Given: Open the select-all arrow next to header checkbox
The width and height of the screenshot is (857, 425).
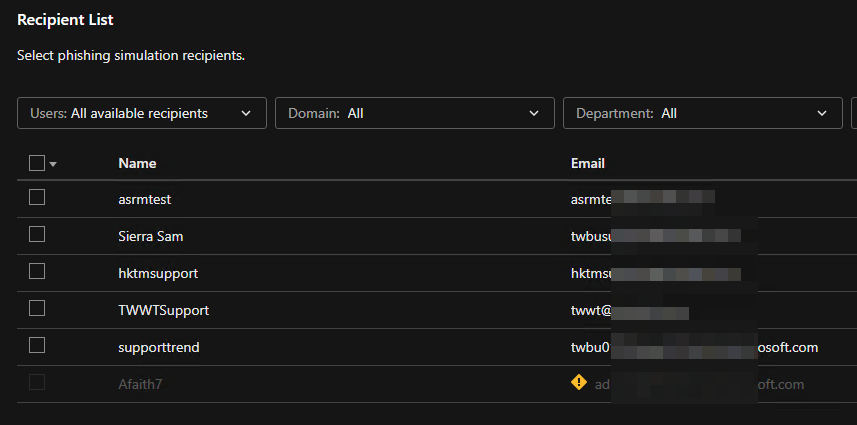Looking at the screenshot, I should point(53,164).
